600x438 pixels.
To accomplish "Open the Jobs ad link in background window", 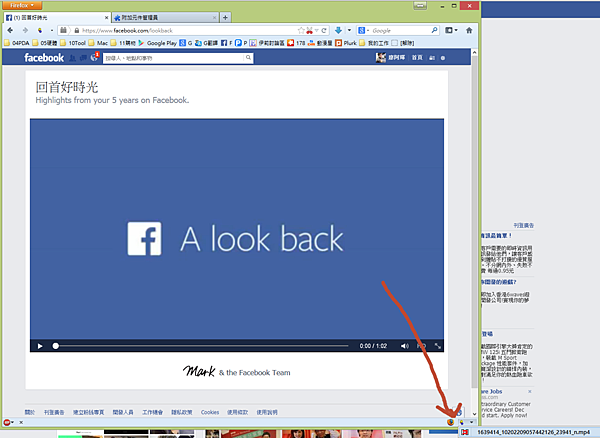I will 492,391.
